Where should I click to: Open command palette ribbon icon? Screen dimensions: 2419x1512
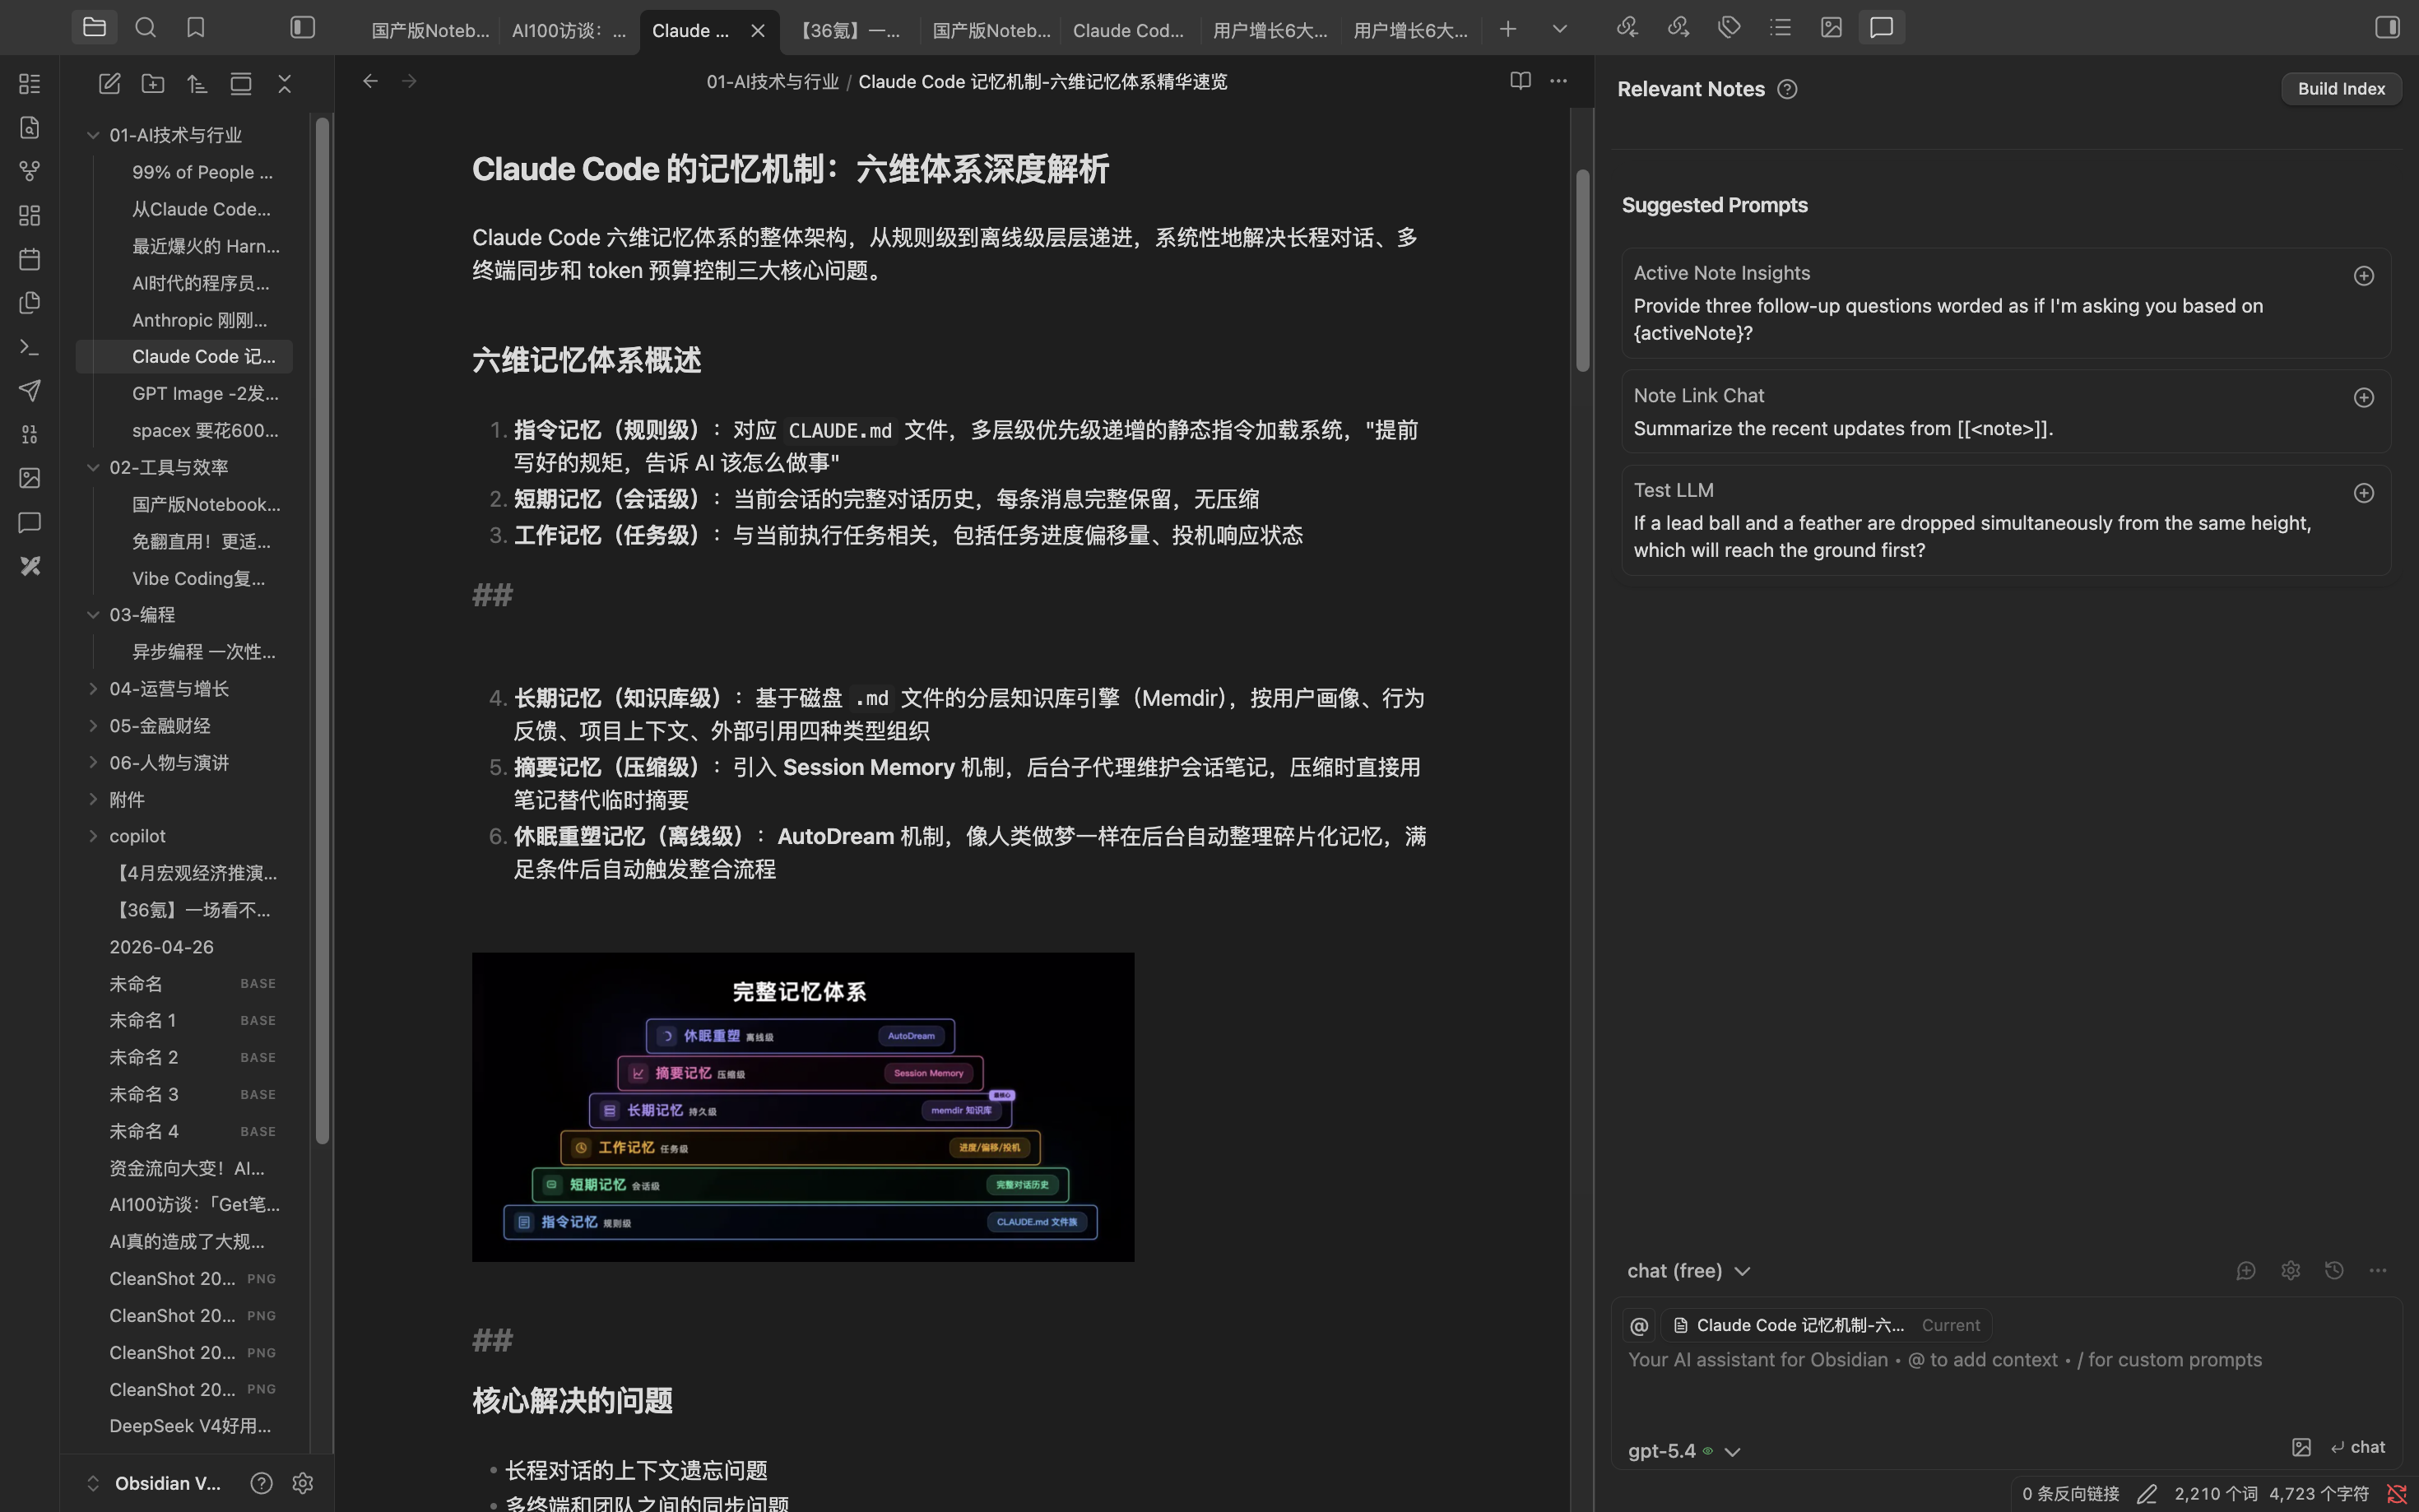click(x=30, y=347)
